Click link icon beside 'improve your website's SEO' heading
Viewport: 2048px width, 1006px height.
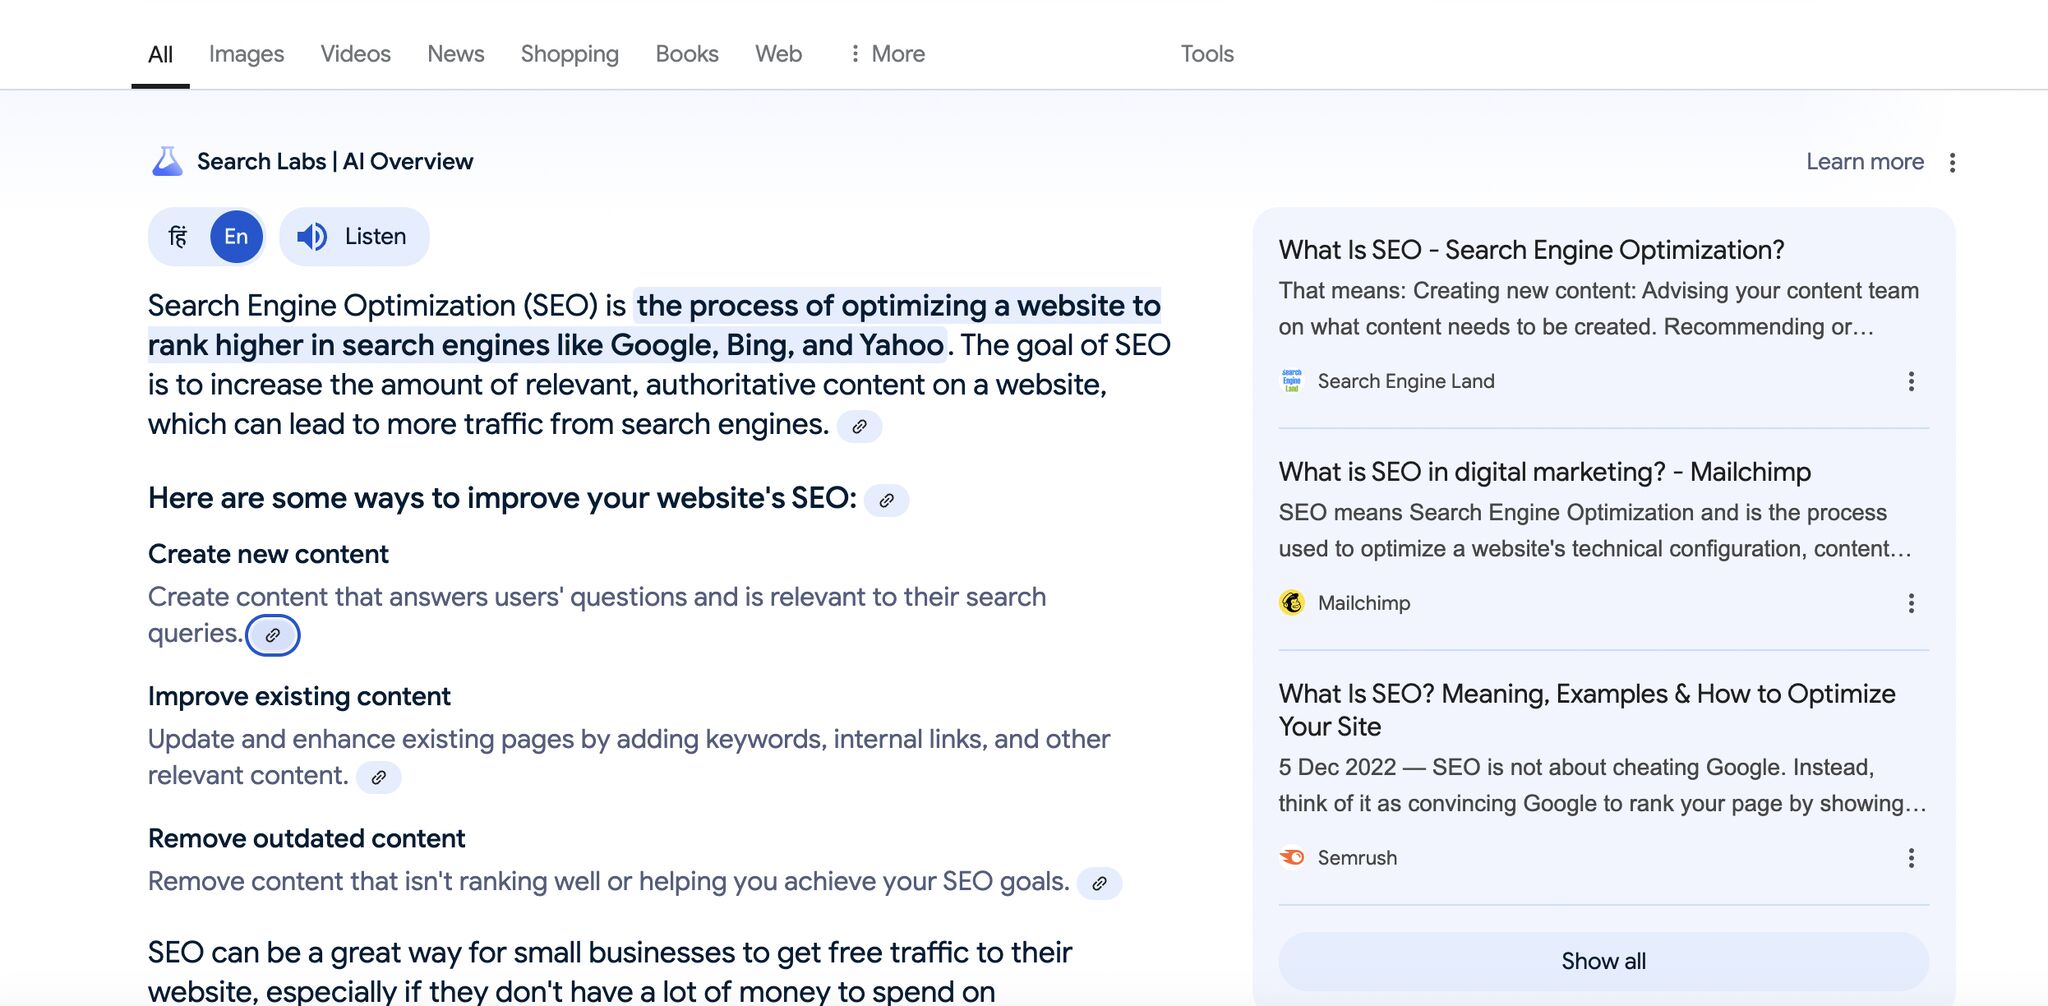(x=886, y=500)
